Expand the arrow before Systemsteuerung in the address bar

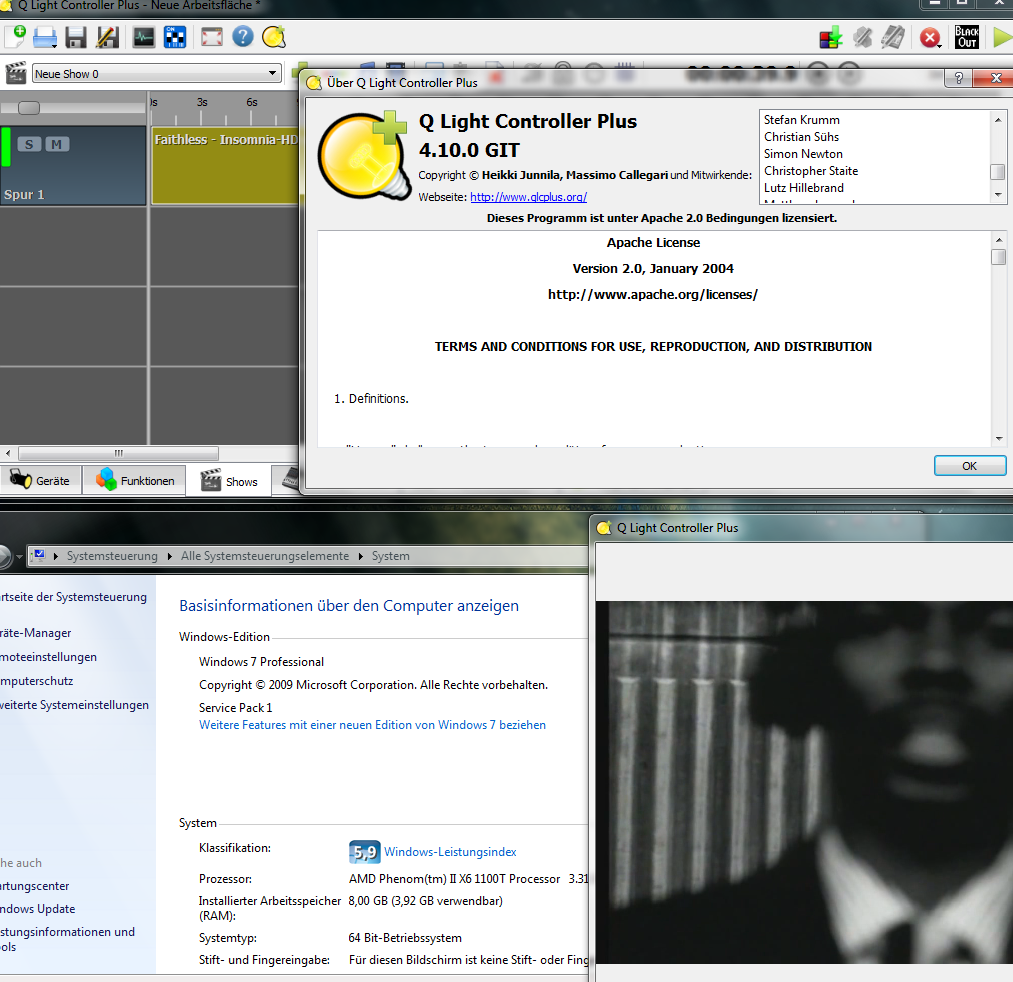click(x=56, y=556)
